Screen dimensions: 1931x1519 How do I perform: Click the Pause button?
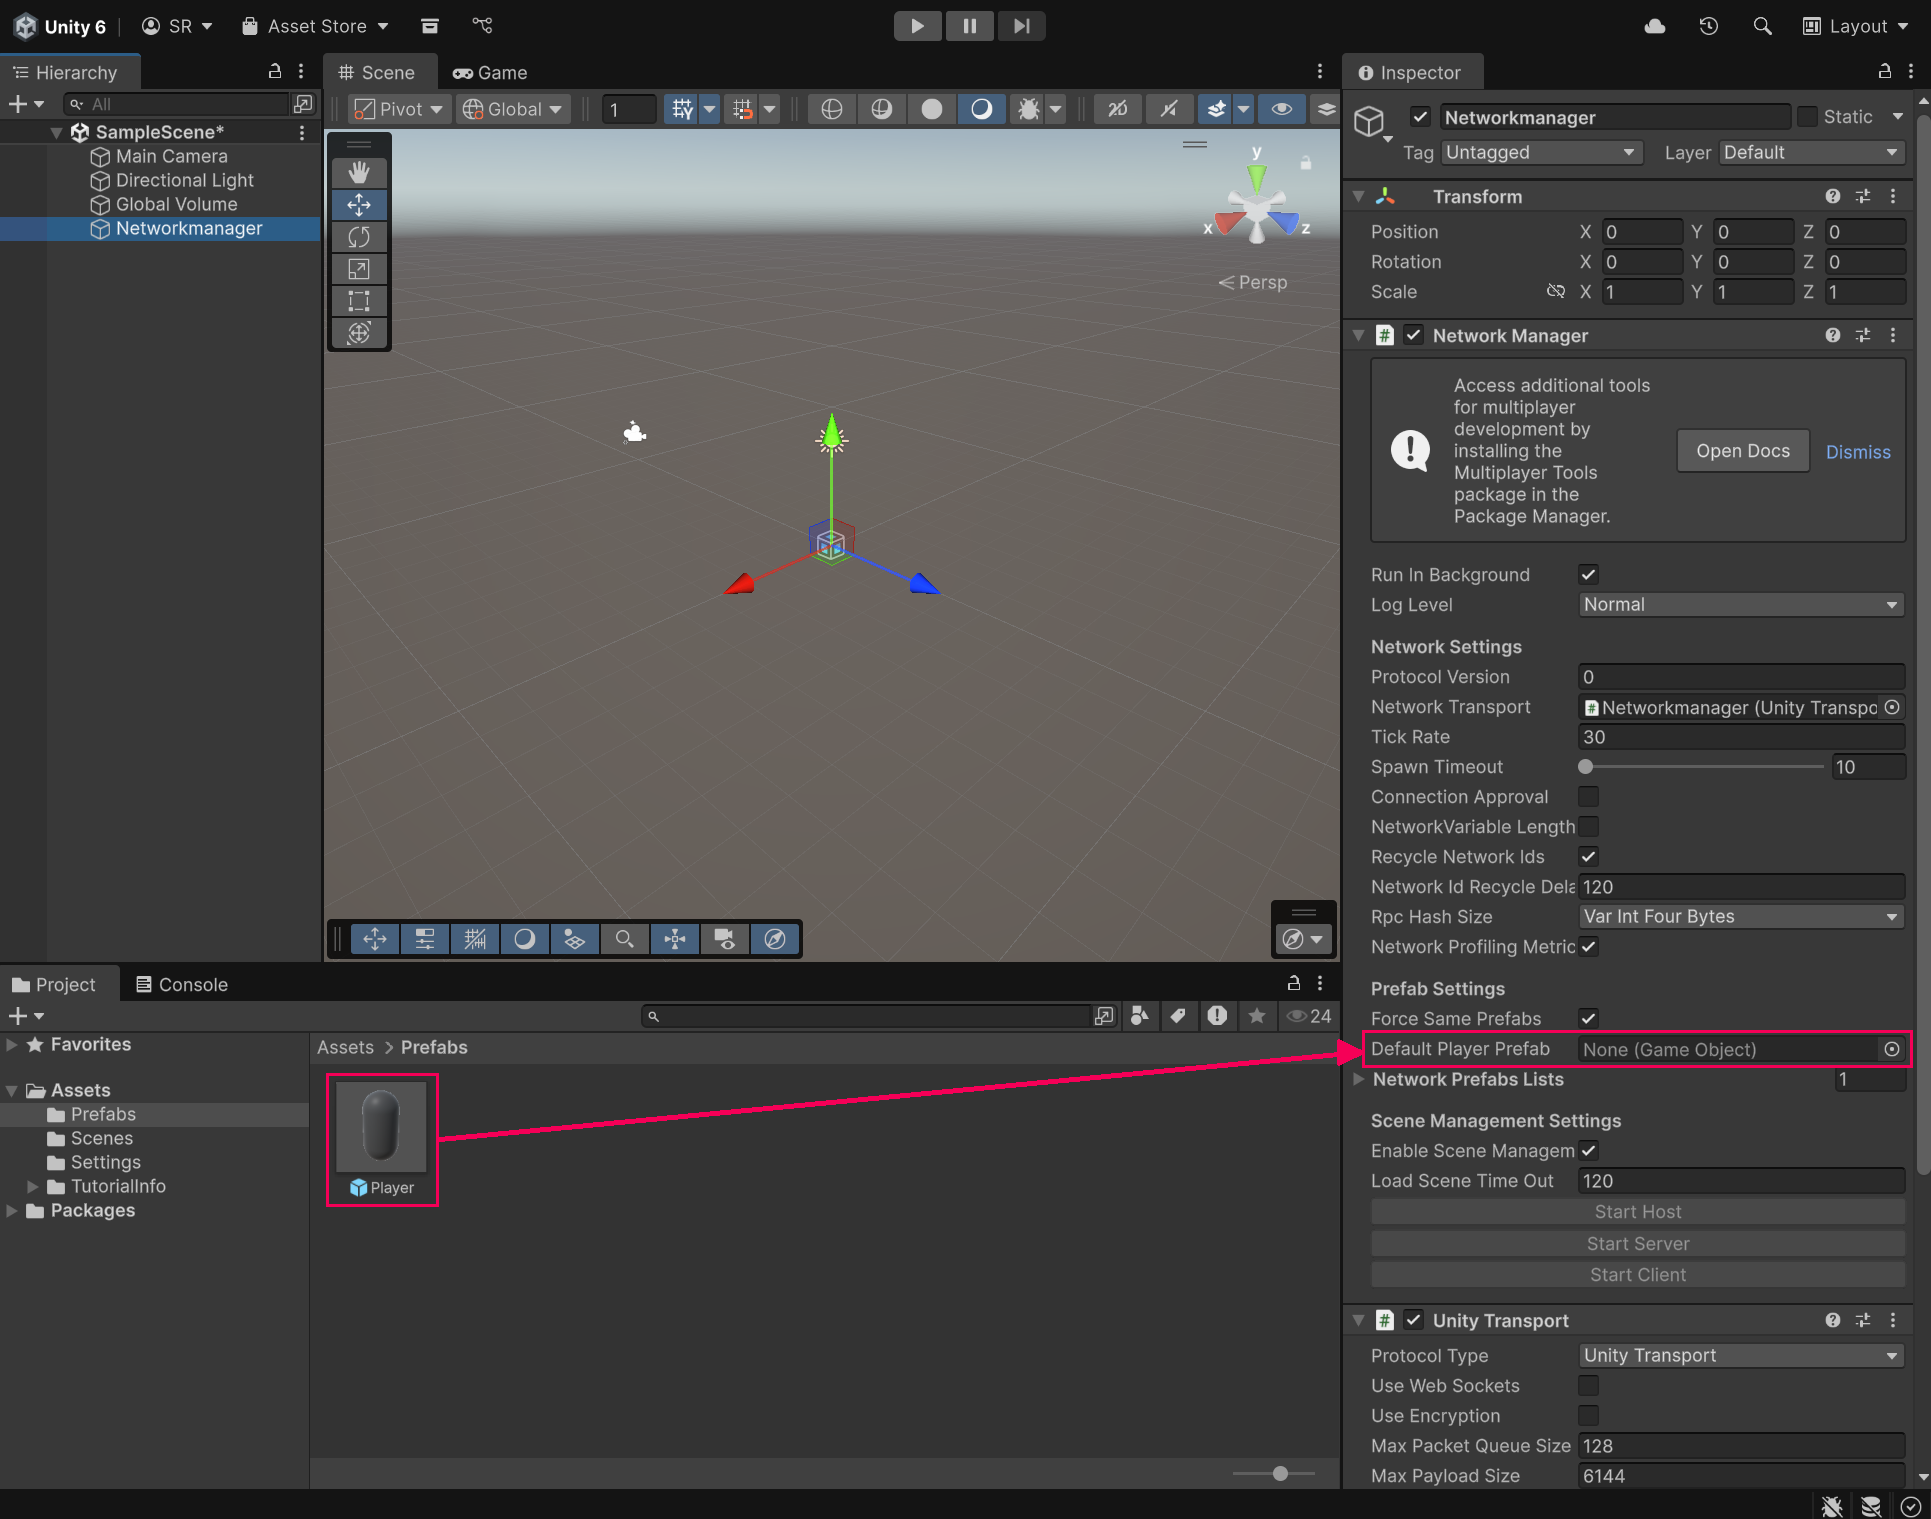[969, 26]
